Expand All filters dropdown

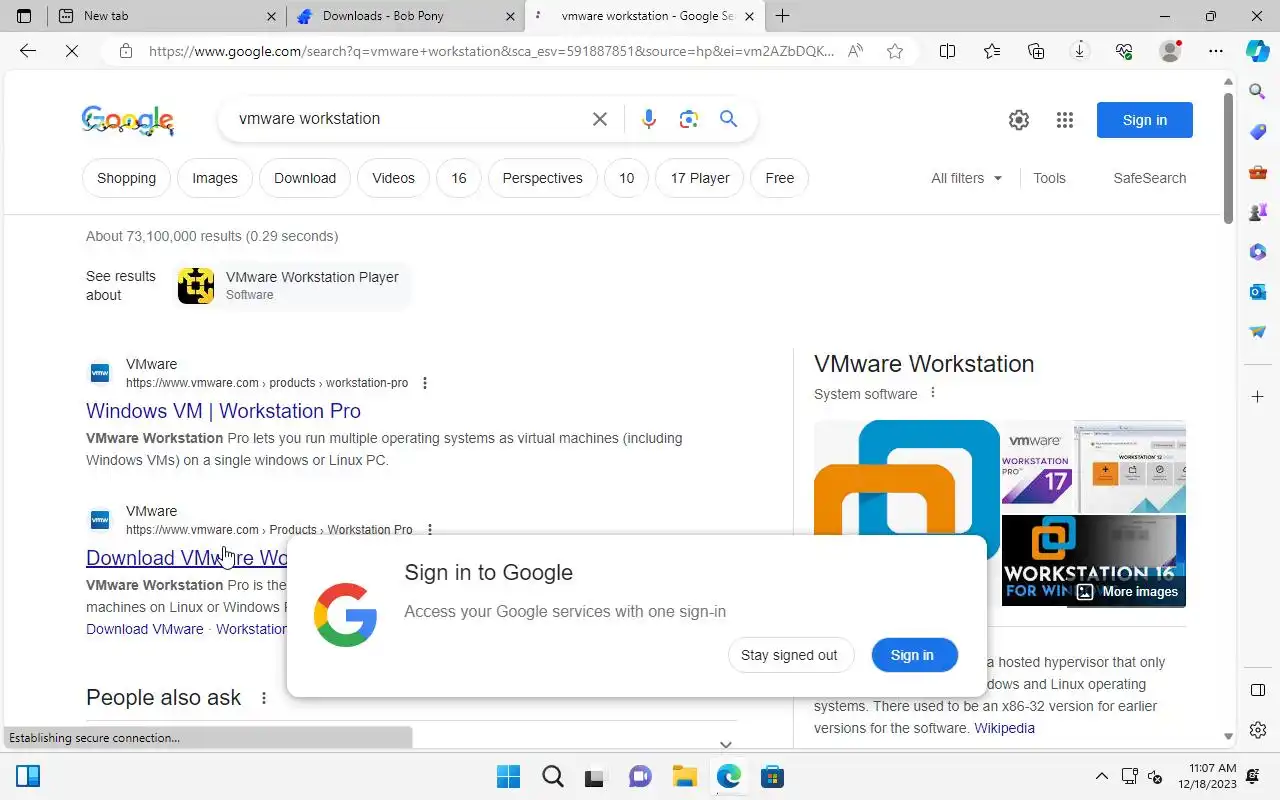click(x=966, y=178)
